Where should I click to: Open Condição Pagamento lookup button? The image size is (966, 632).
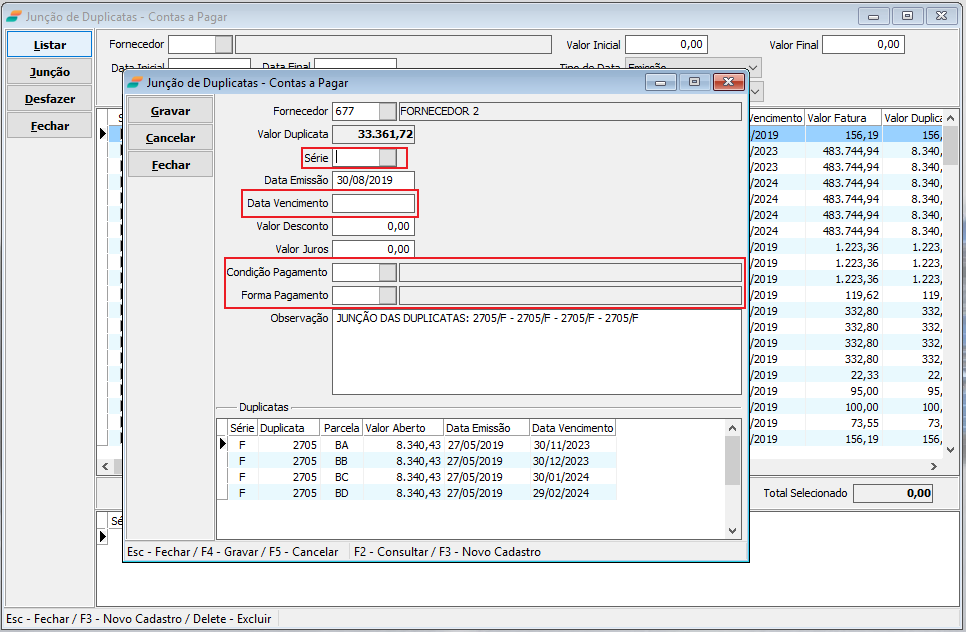388,272
